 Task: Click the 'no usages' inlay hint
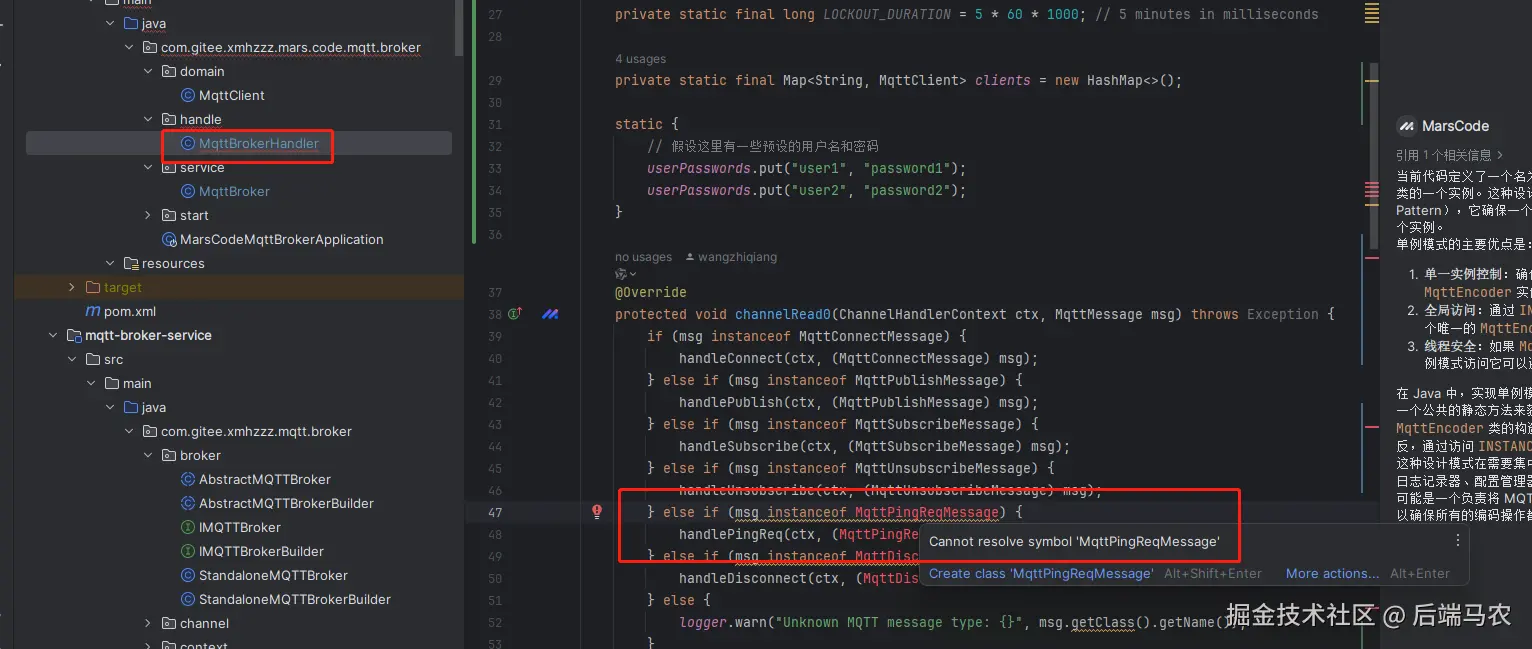[643, 257]
